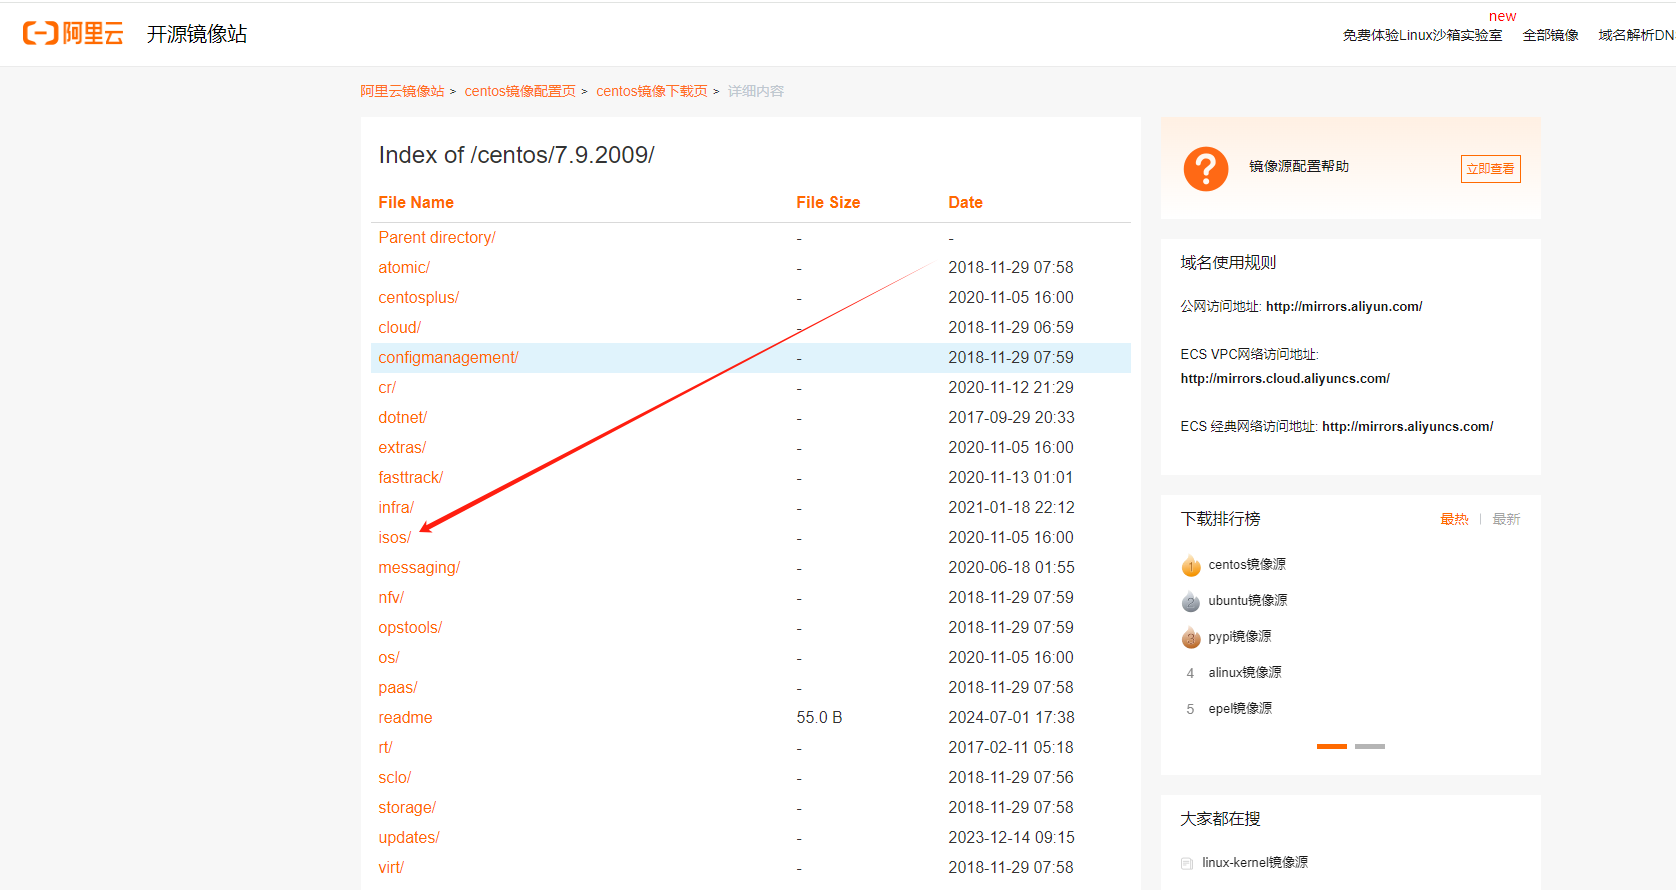This screenshot has width=1676, height=890.
Task: Open the dotnet/ directory
Action: click(403, 417)
